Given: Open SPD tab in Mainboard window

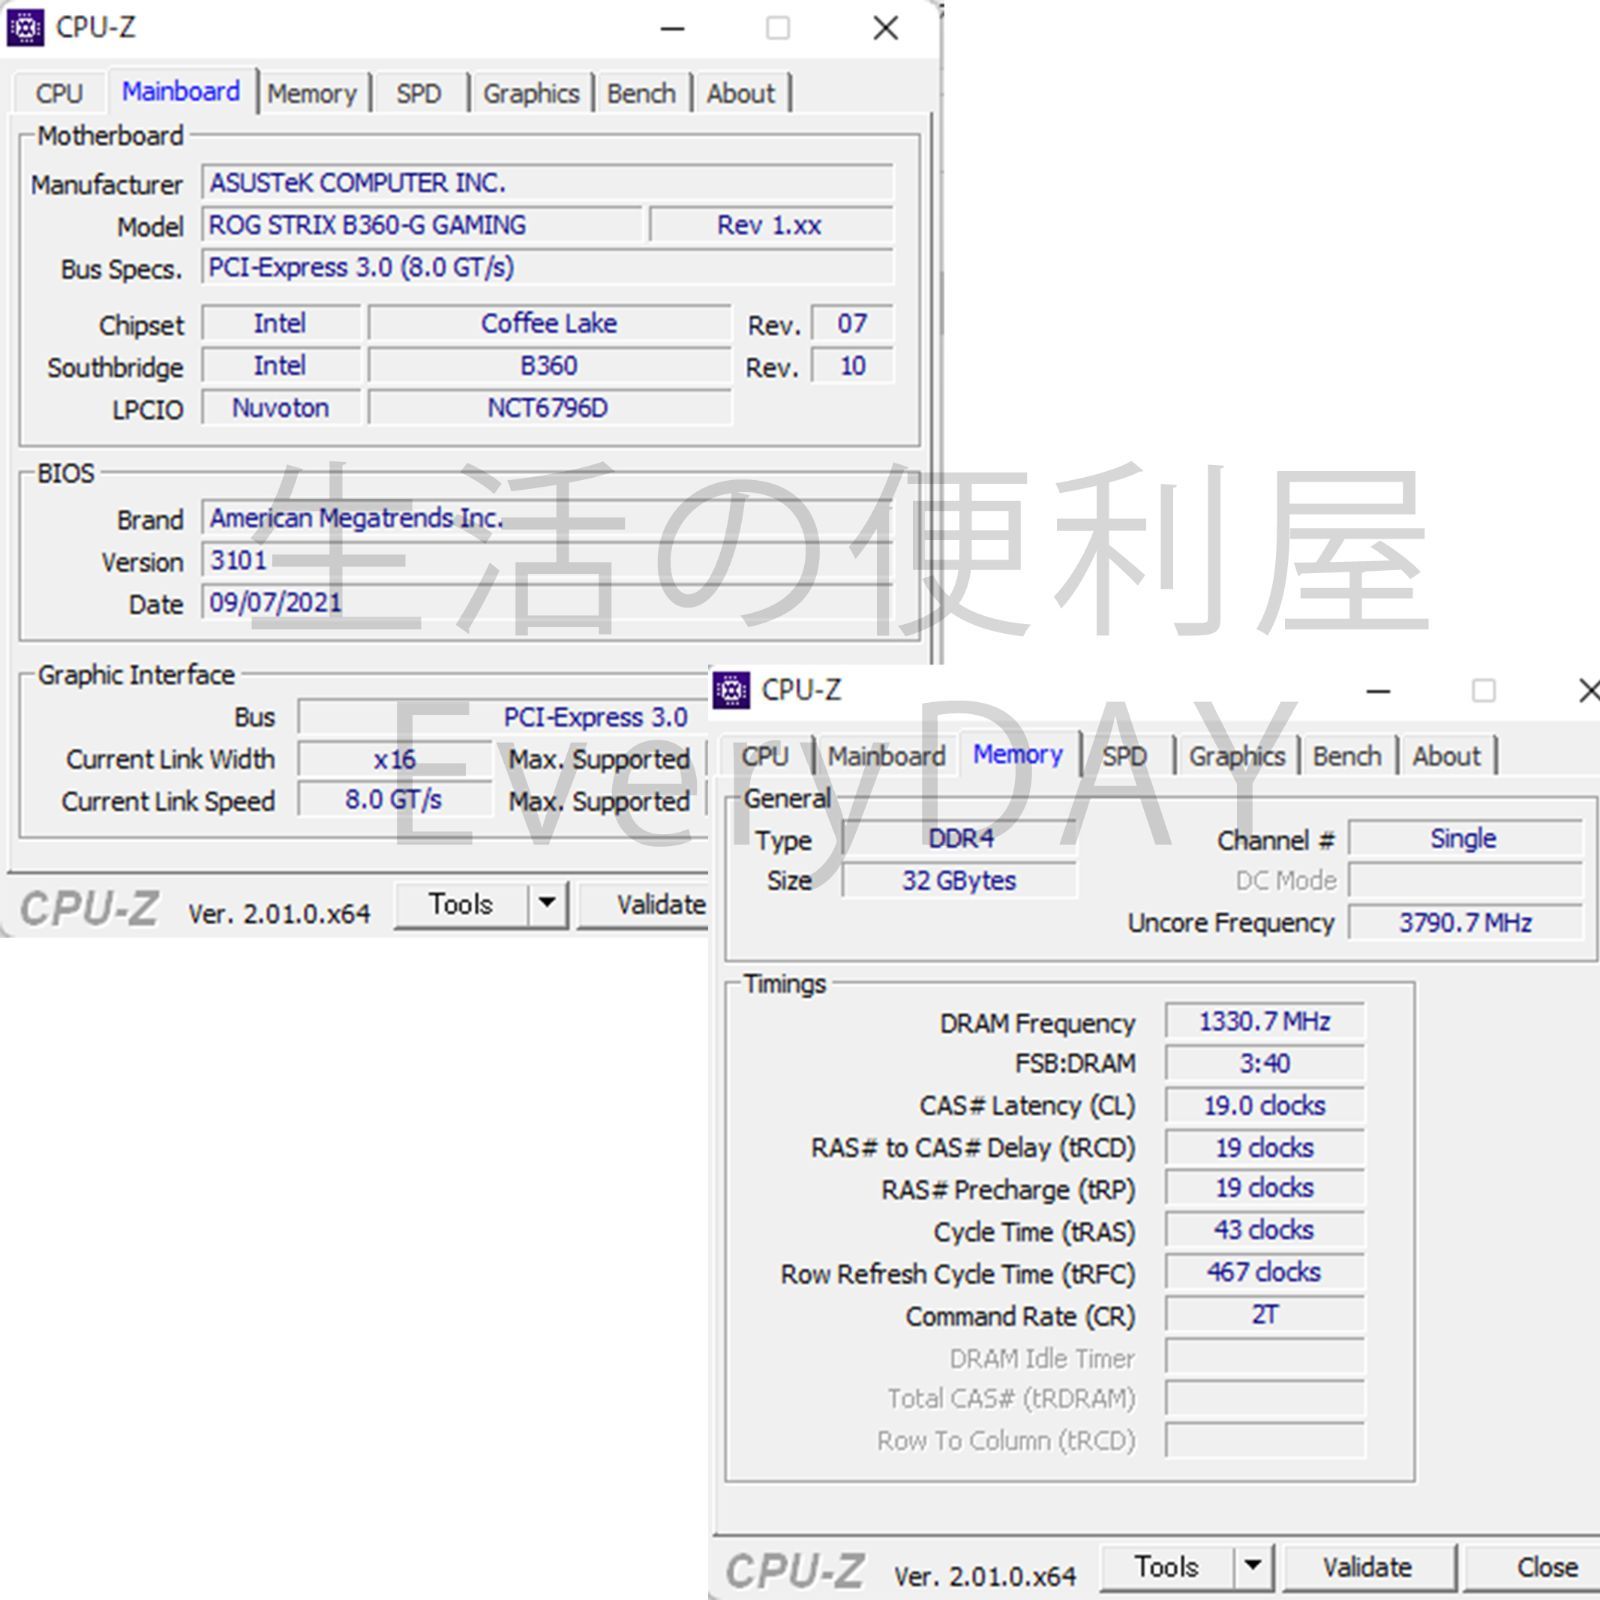Looking at the screenshot, I should (418, 93).
